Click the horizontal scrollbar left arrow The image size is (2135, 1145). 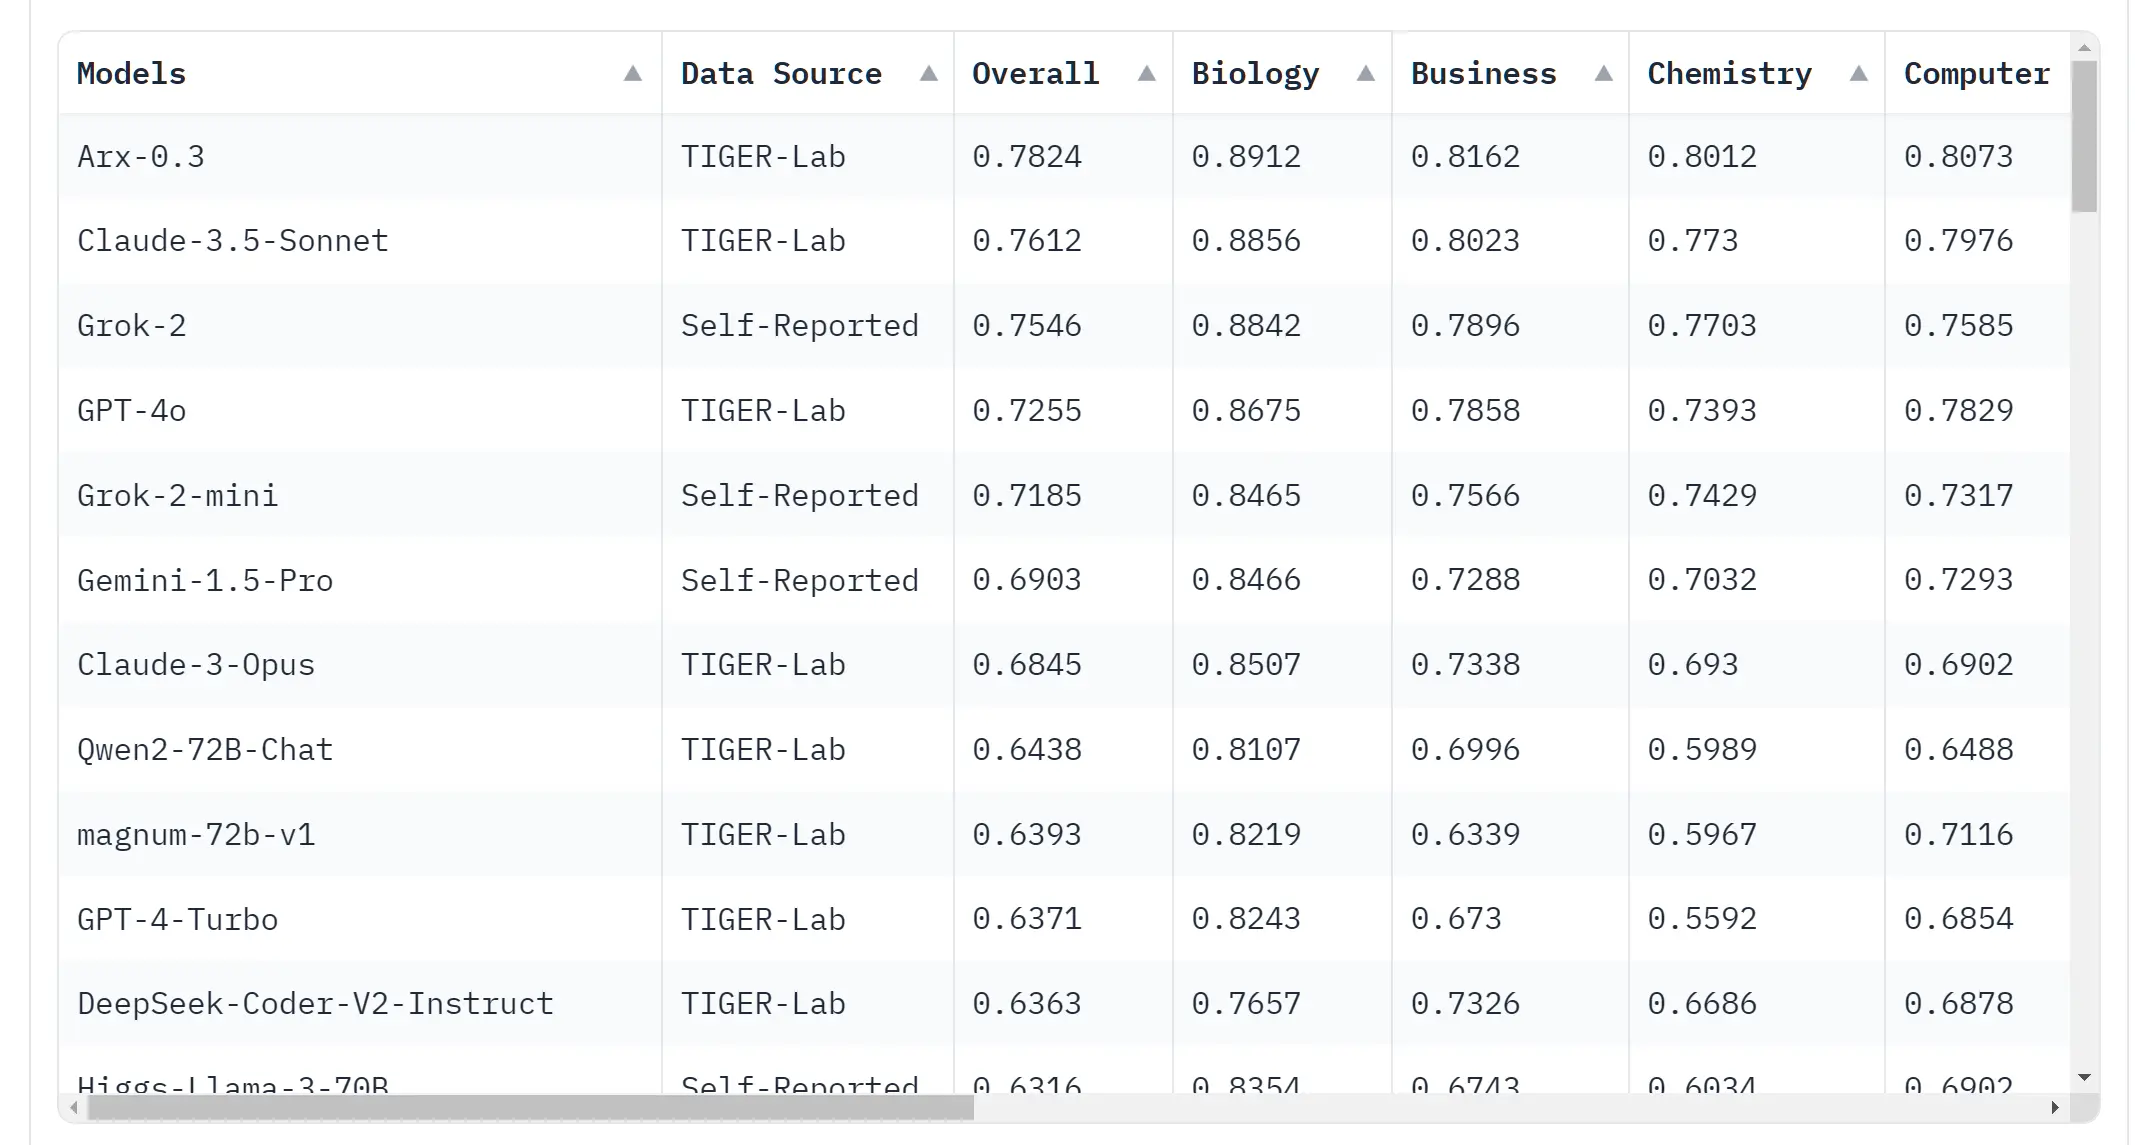[73, 1108]
